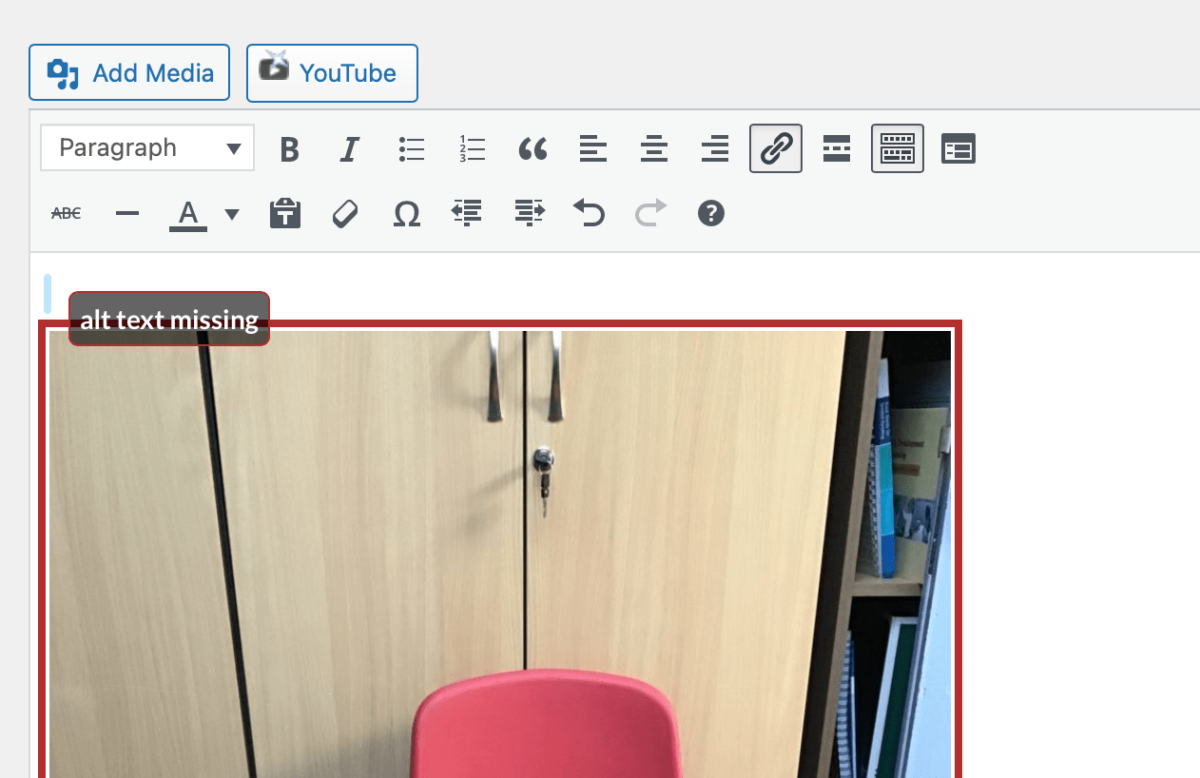The image size is (1200, 778).
Task: Open the Paragraph format dropdown
Action: tap(148, 148)
